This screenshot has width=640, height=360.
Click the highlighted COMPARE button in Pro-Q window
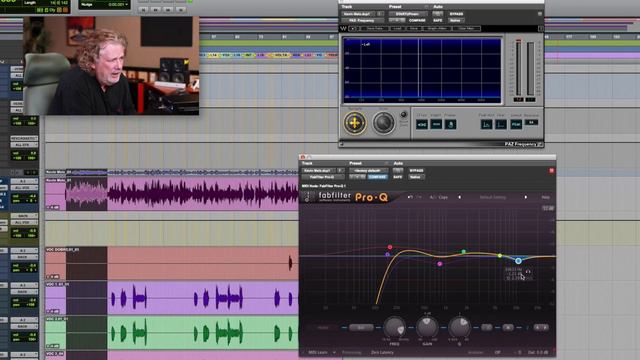[377, 177]
